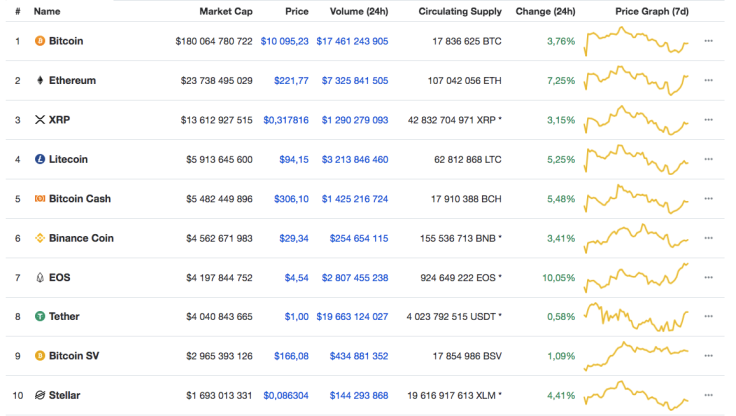Click the Bitcoin SV logo icon
The height and width of the screenshot is (416, 736).
point(40,356)
